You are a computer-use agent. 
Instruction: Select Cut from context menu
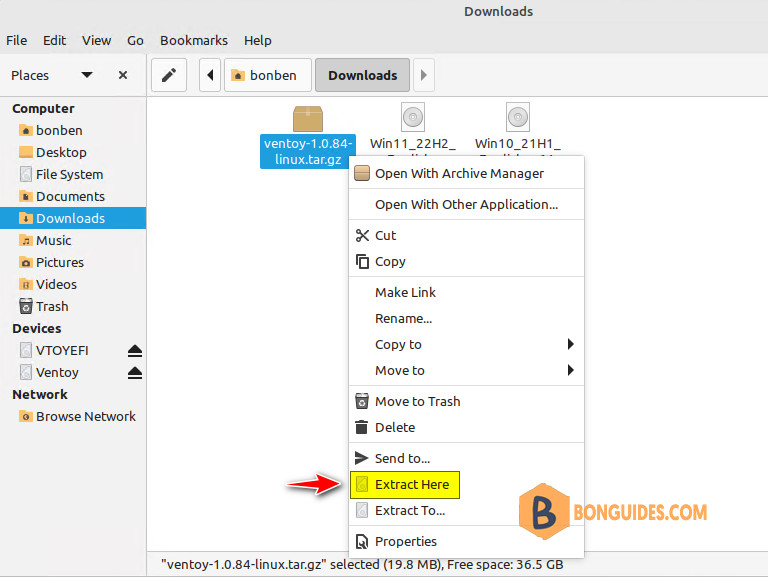pyautogui.click(x=466, y=236)
